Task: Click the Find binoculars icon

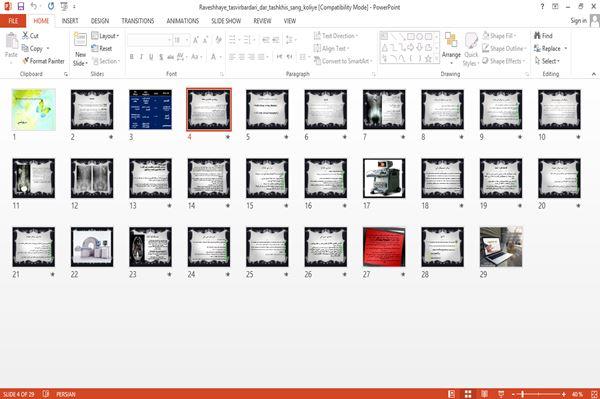Action: [543, 36]
